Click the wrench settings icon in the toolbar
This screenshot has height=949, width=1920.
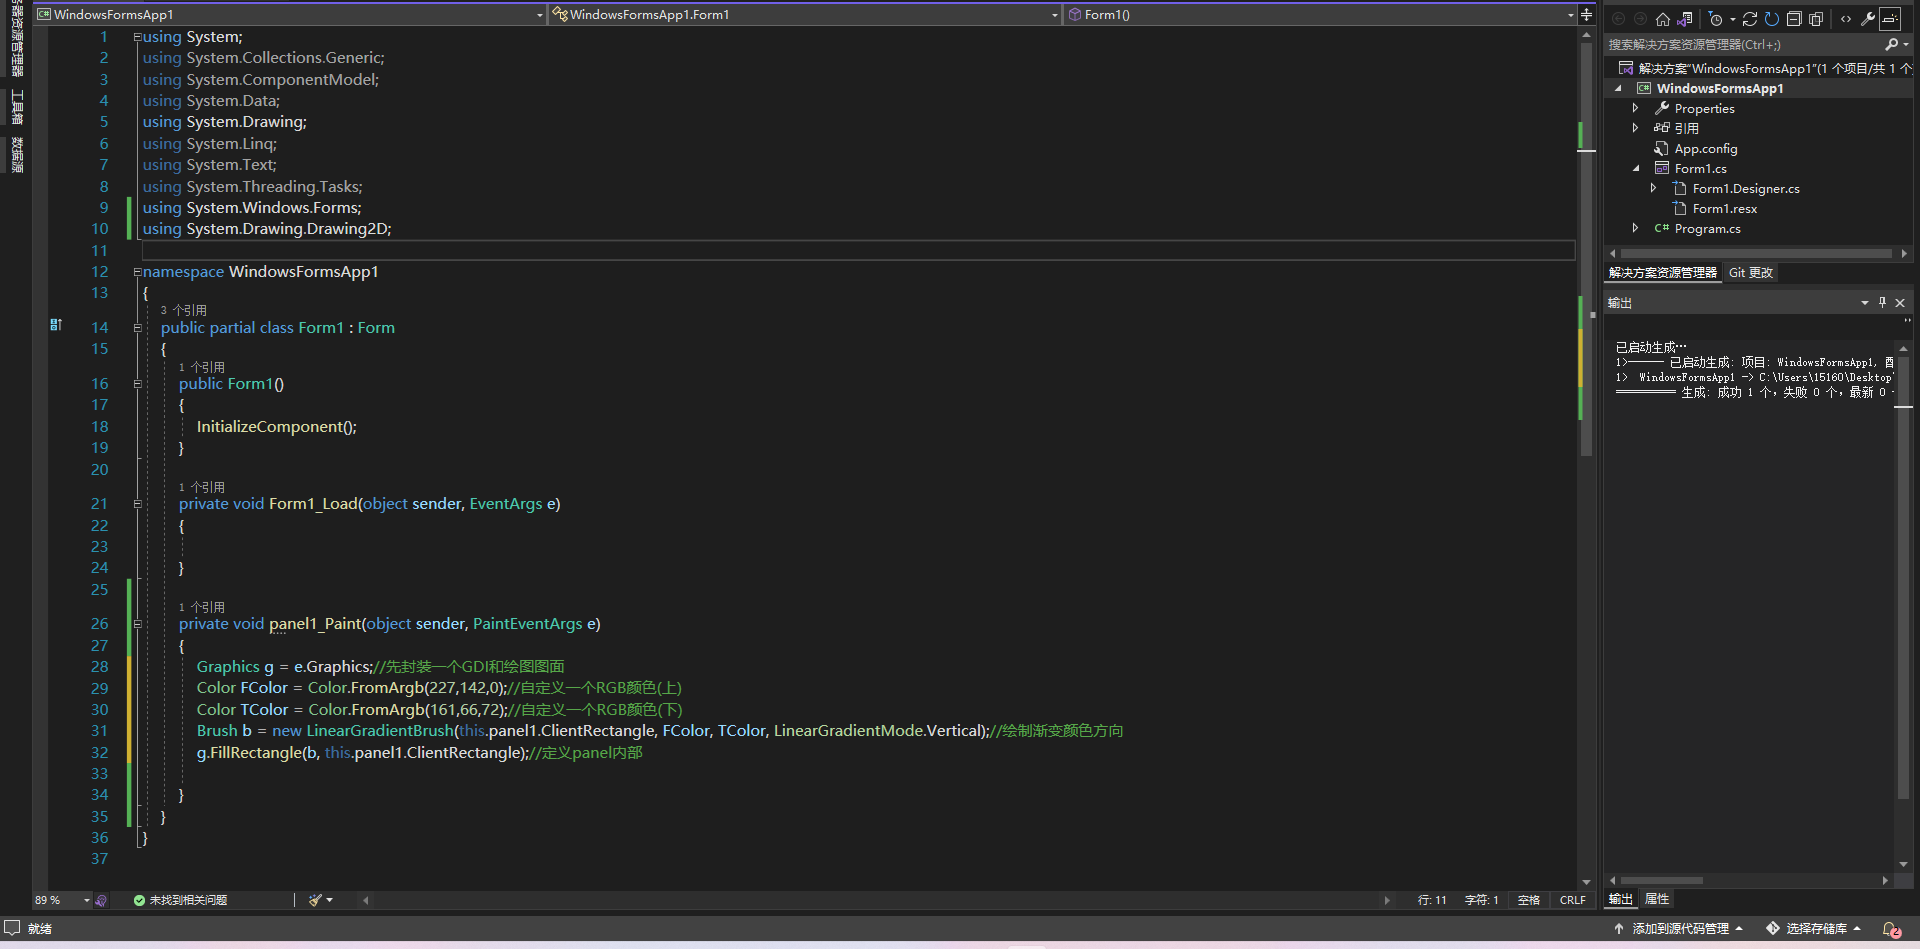1868,19
